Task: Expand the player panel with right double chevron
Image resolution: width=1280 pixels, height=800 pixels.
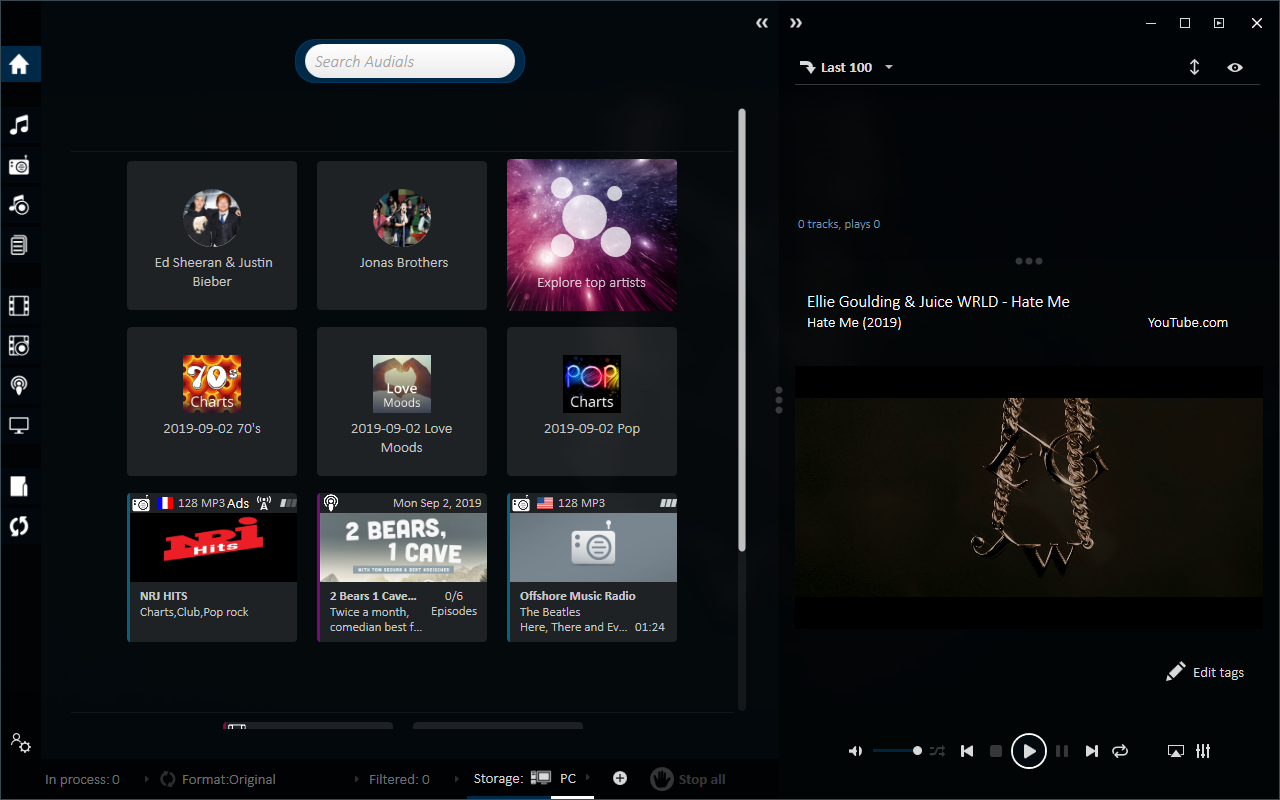Action: (x=796, y=23)
